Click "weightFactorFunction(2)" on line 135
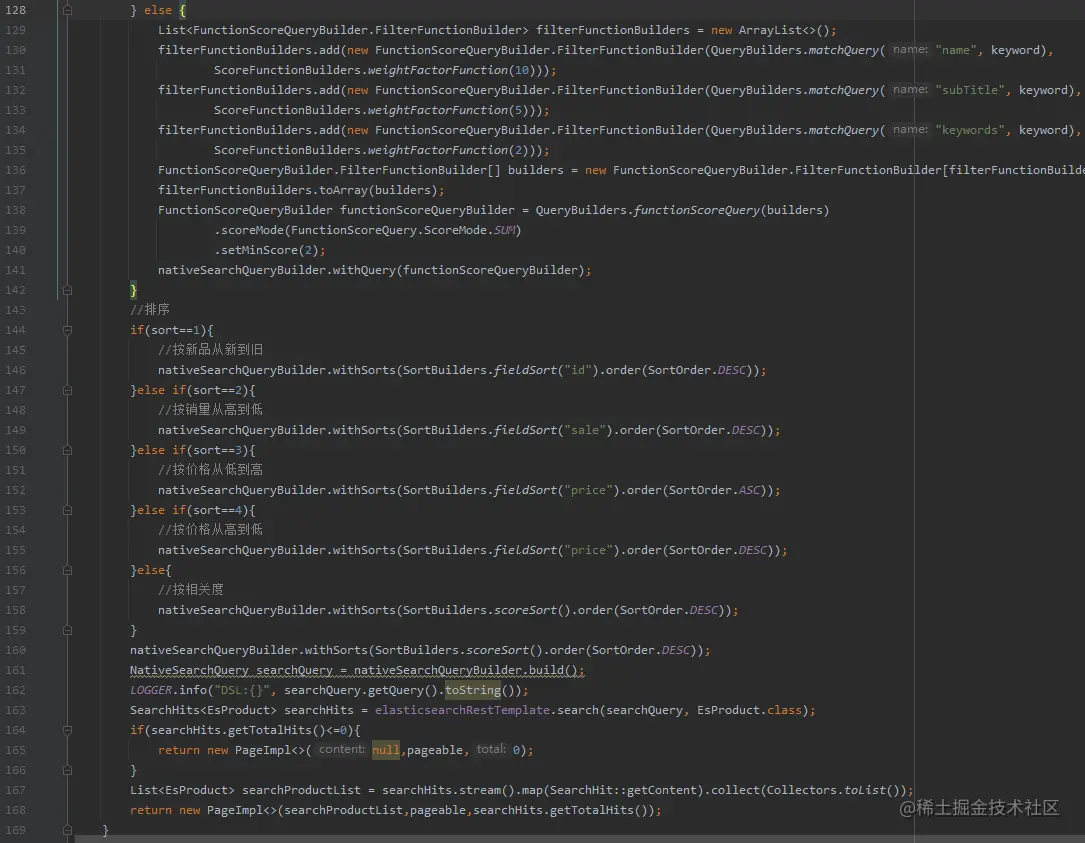1085x843 pixels. pyautogui.click(x=448, y=150)
